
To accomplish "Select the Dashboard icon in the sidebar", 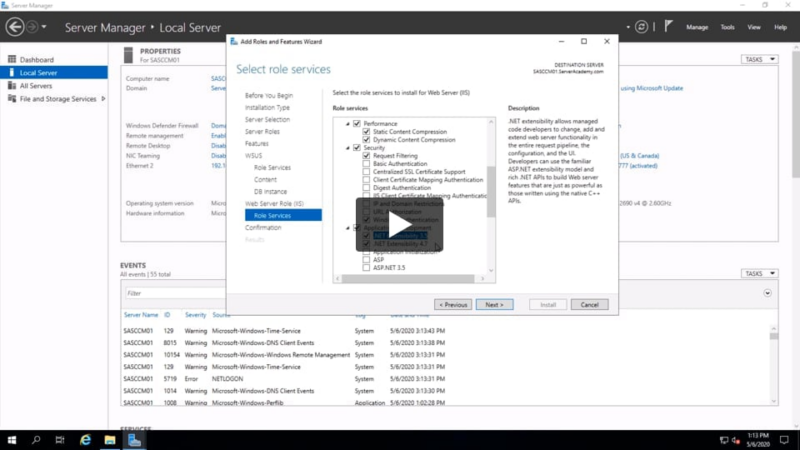I will coord(12,60).
